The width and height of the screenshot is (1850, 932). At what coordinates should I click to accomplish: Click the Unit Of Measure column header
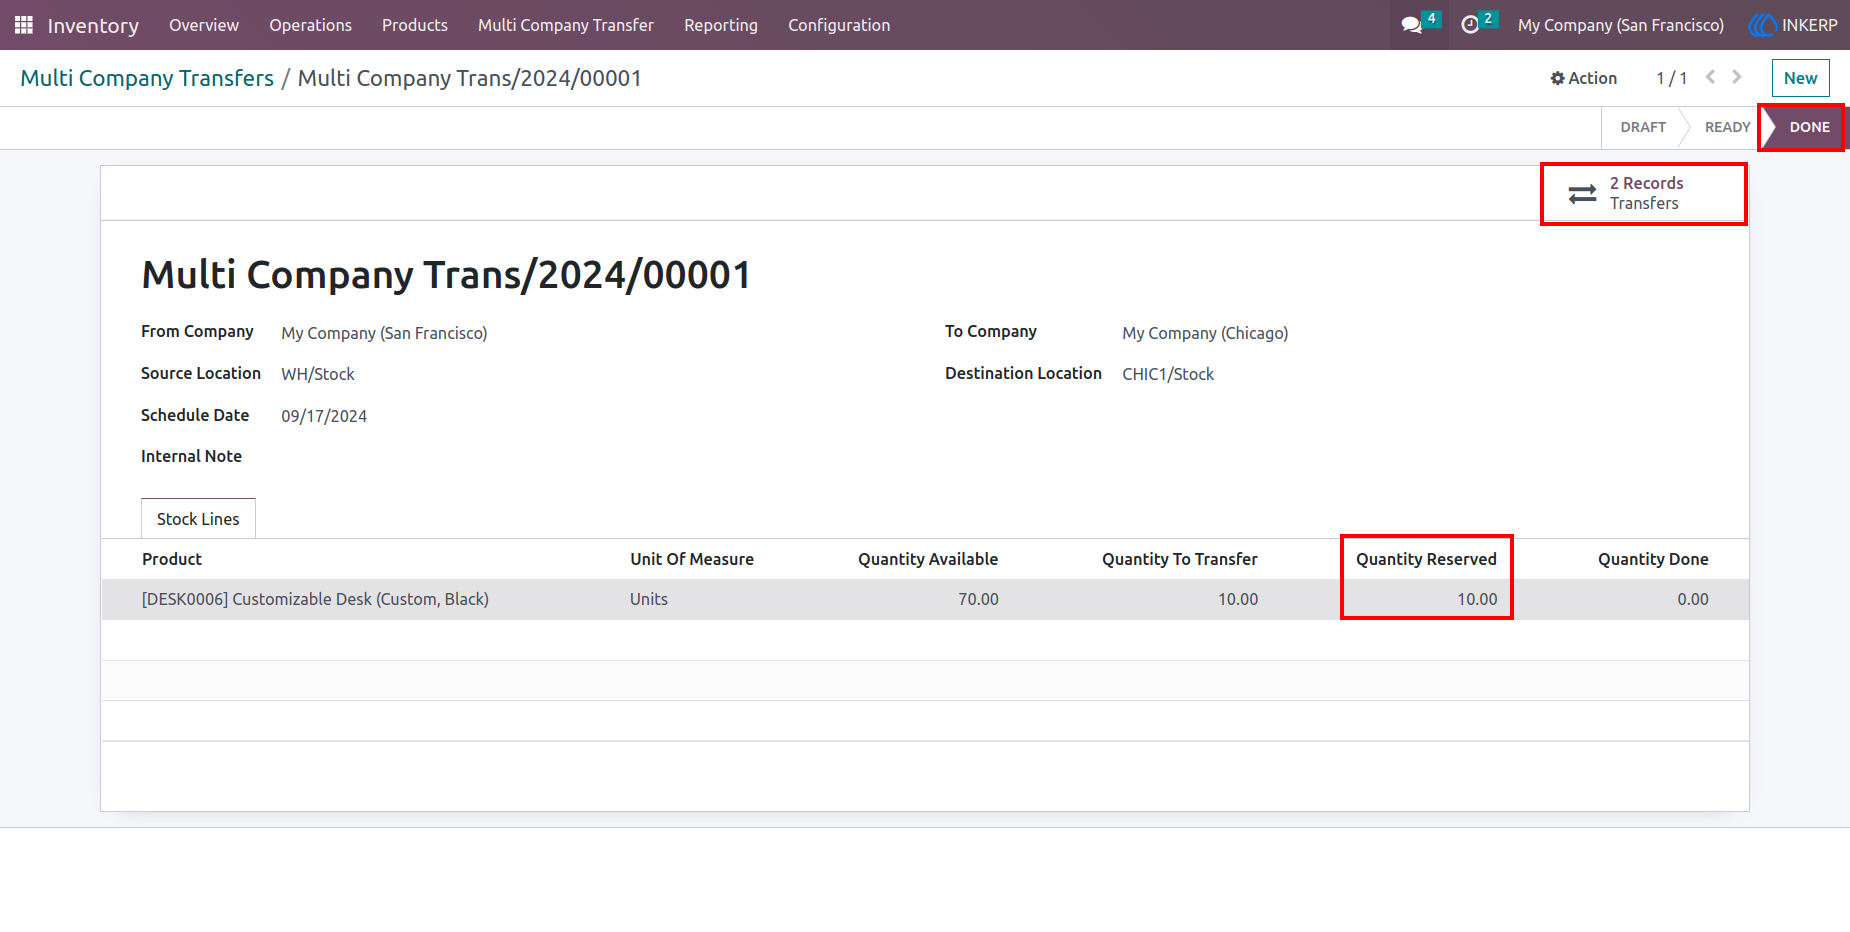coord(692,559)
